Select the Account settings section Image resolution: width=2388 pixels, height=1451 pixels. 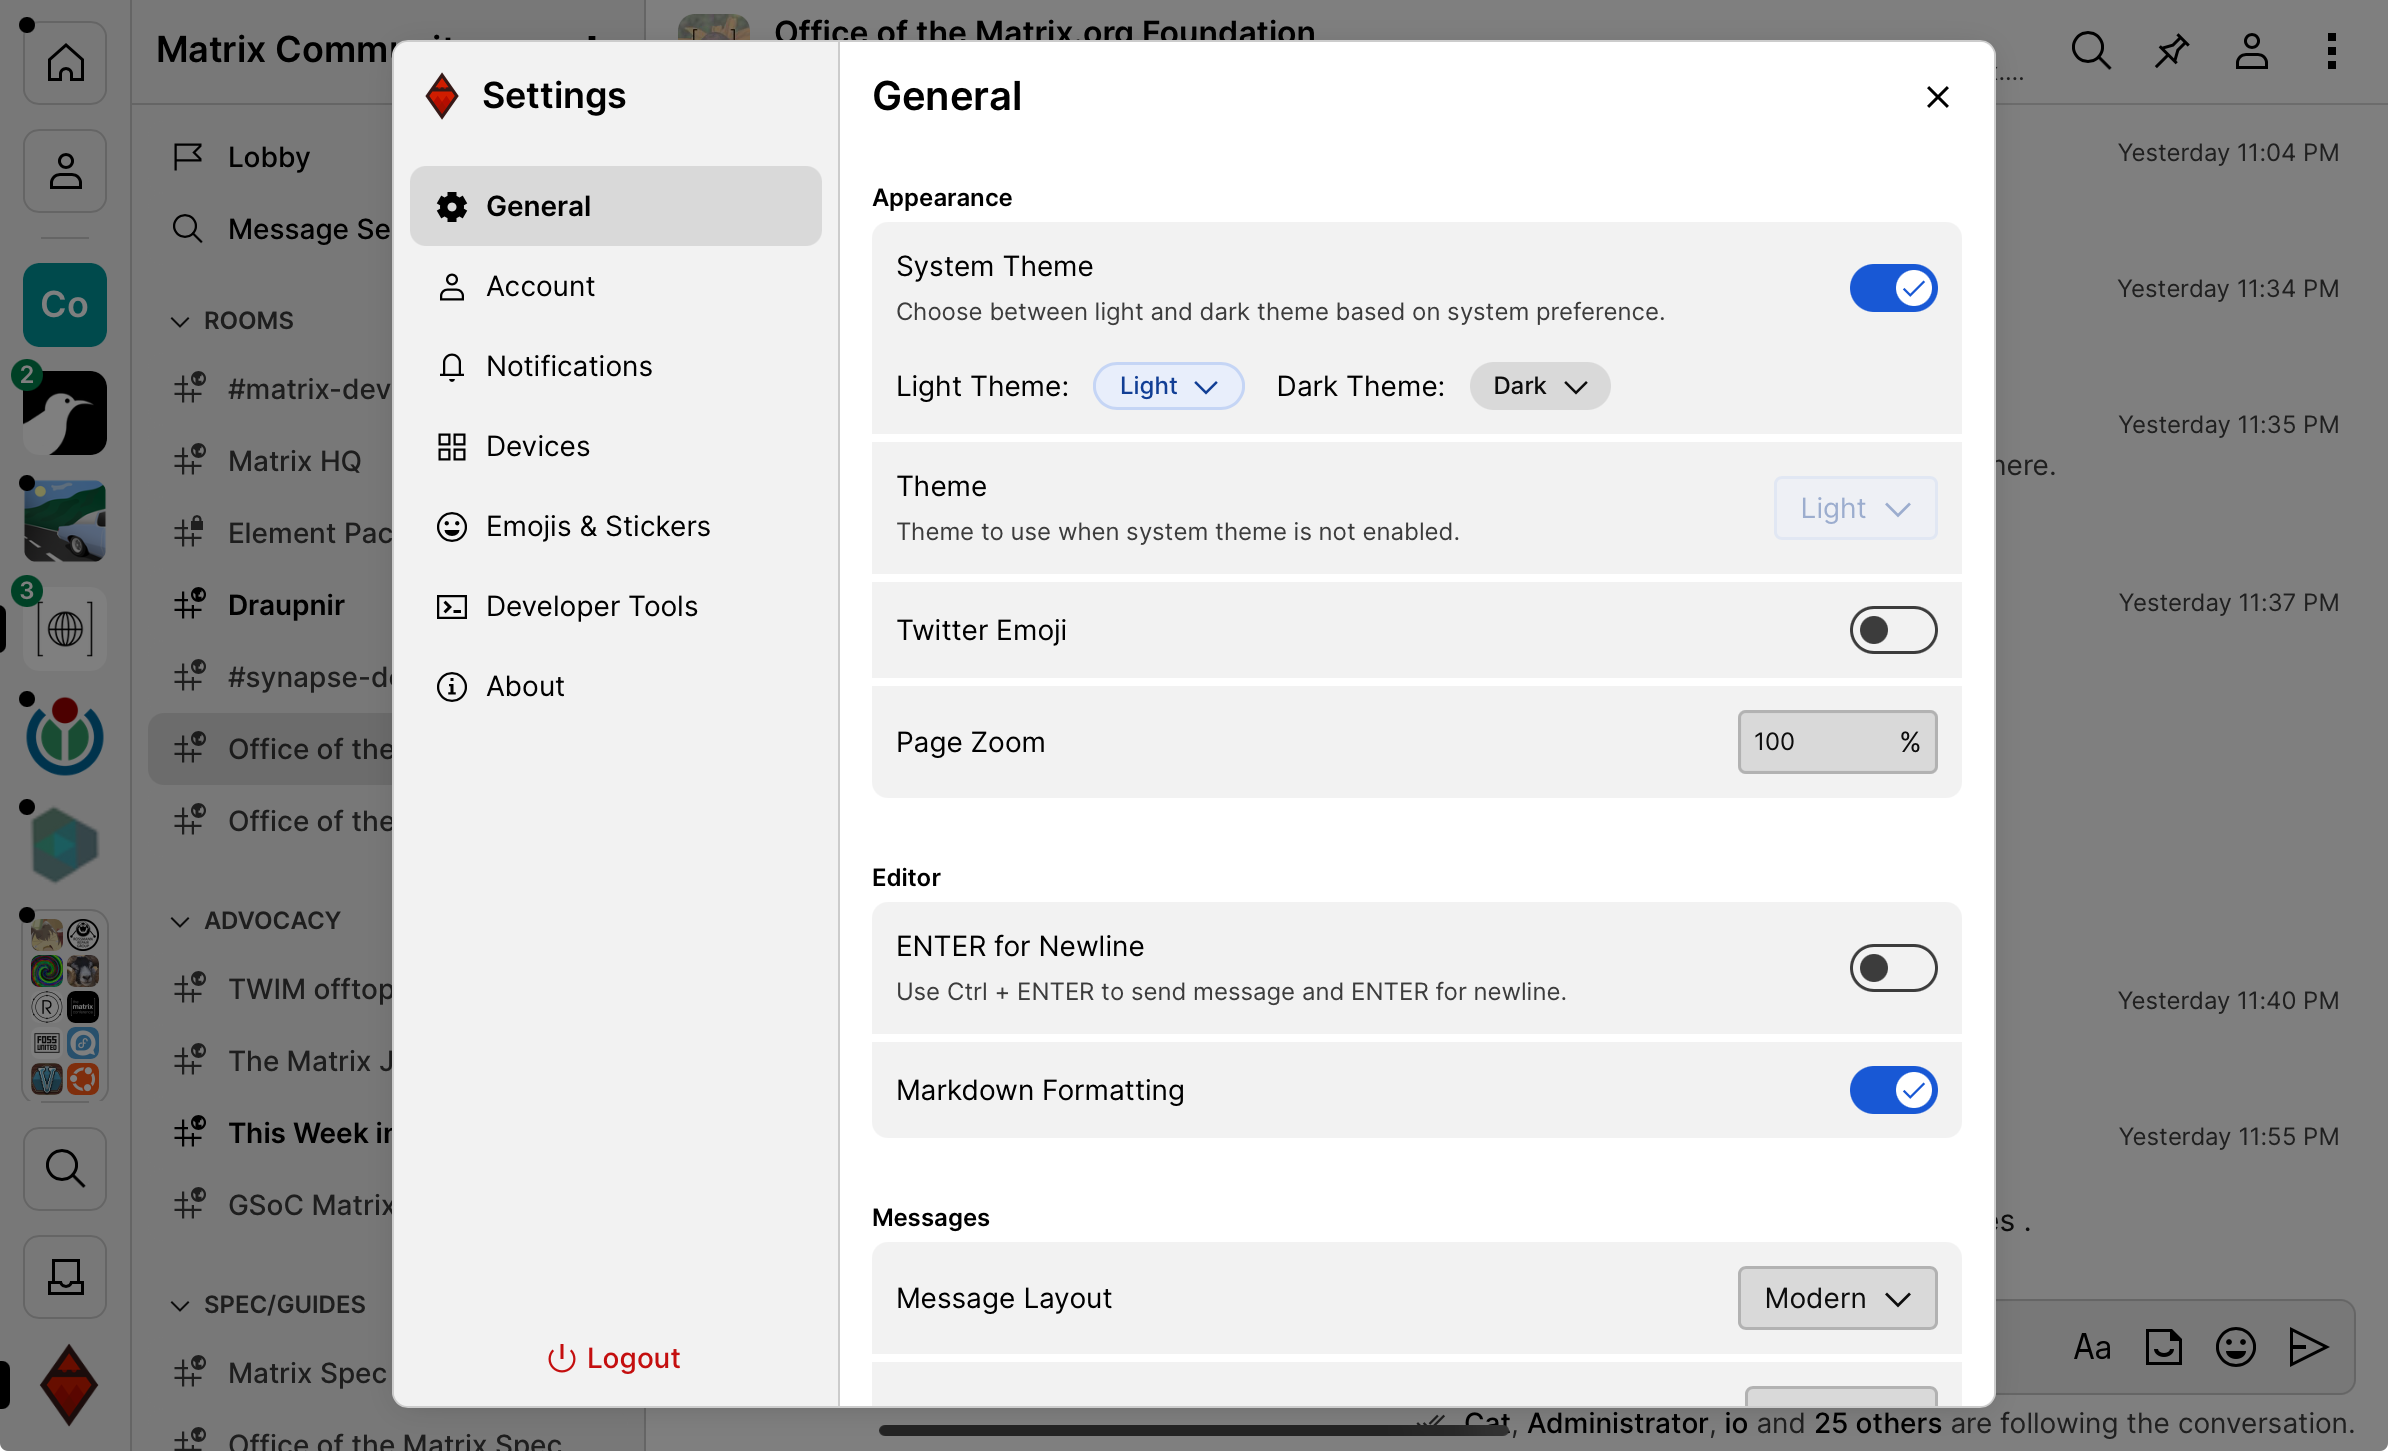coord(540,286)
